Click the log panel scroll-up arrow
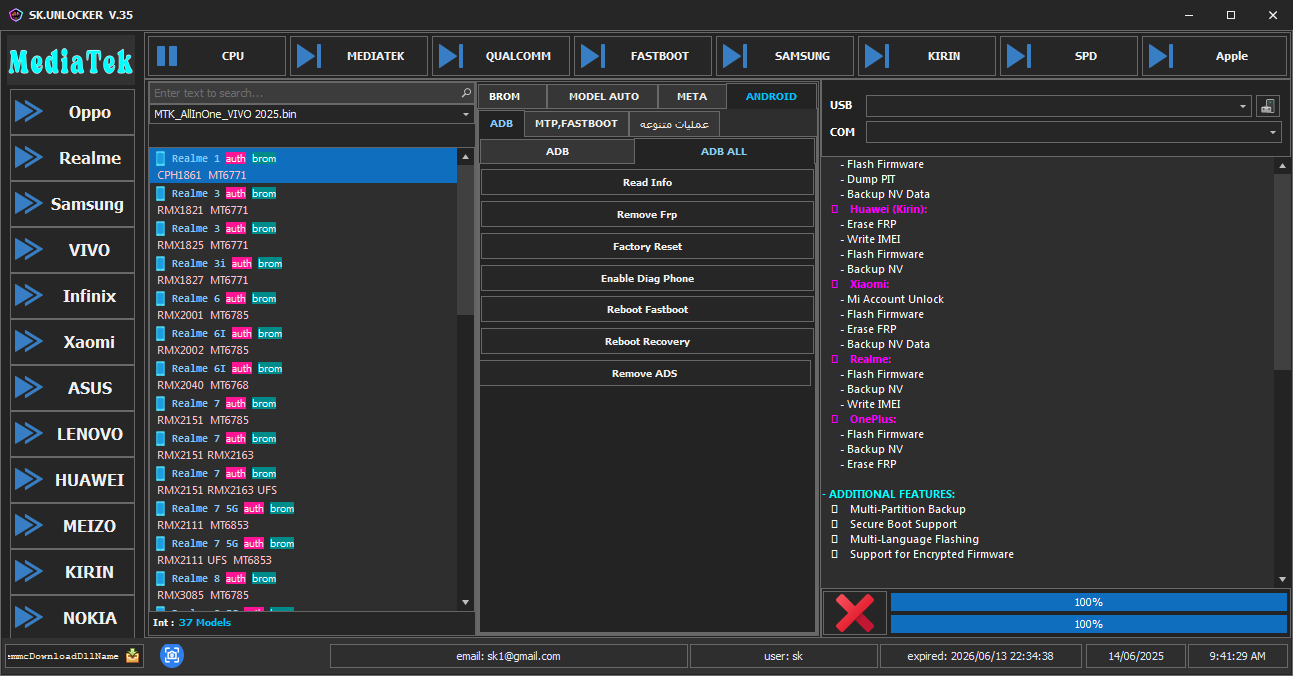The height and width of the screenshot is (676, 1293). coord(1283,165)
